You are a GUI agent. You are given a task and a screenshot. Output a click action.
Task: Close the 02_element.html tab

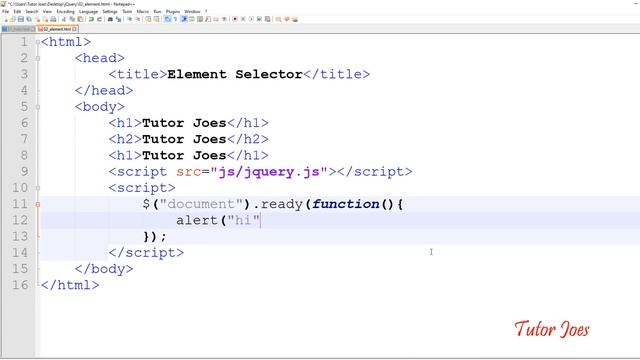point(75,29)
